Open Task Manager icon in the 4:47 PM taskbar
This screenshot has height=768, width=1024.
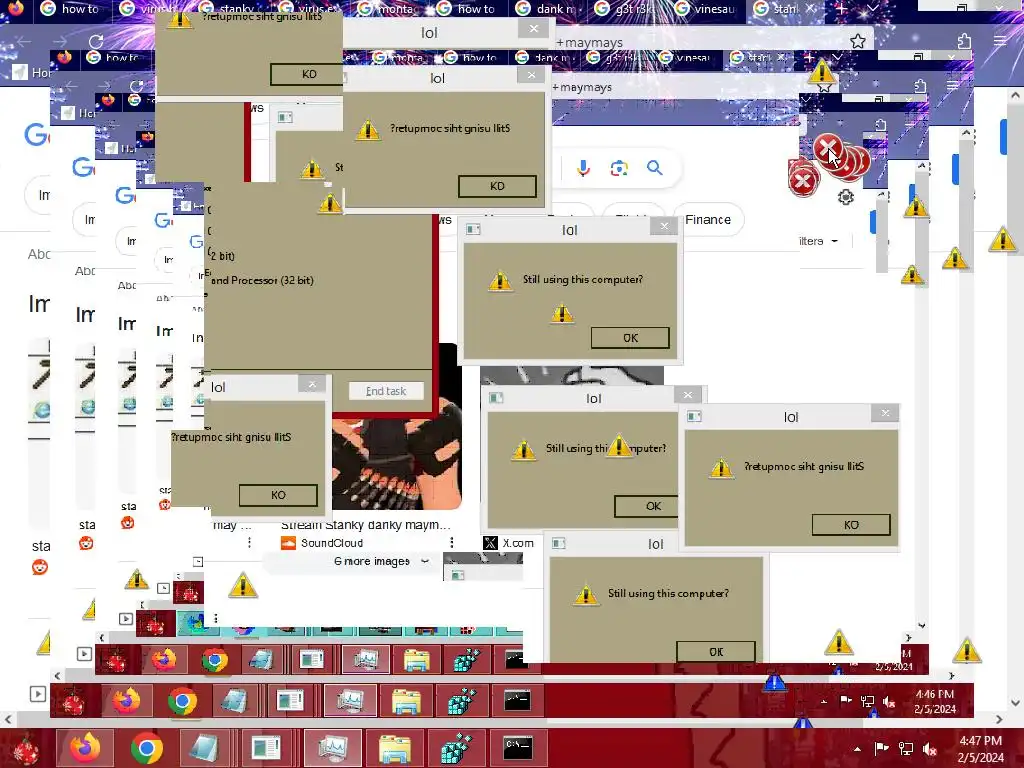[x=334, y=748]
